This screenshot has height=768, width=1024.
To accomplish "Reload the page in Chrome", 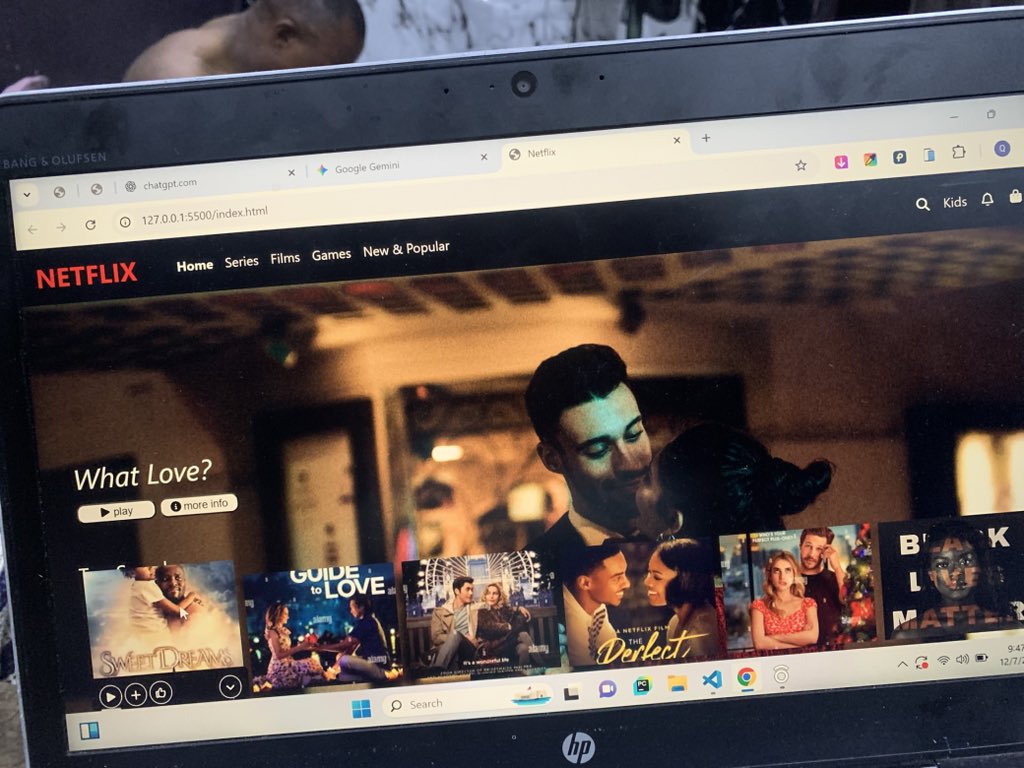I will click(x=90, y=225).
